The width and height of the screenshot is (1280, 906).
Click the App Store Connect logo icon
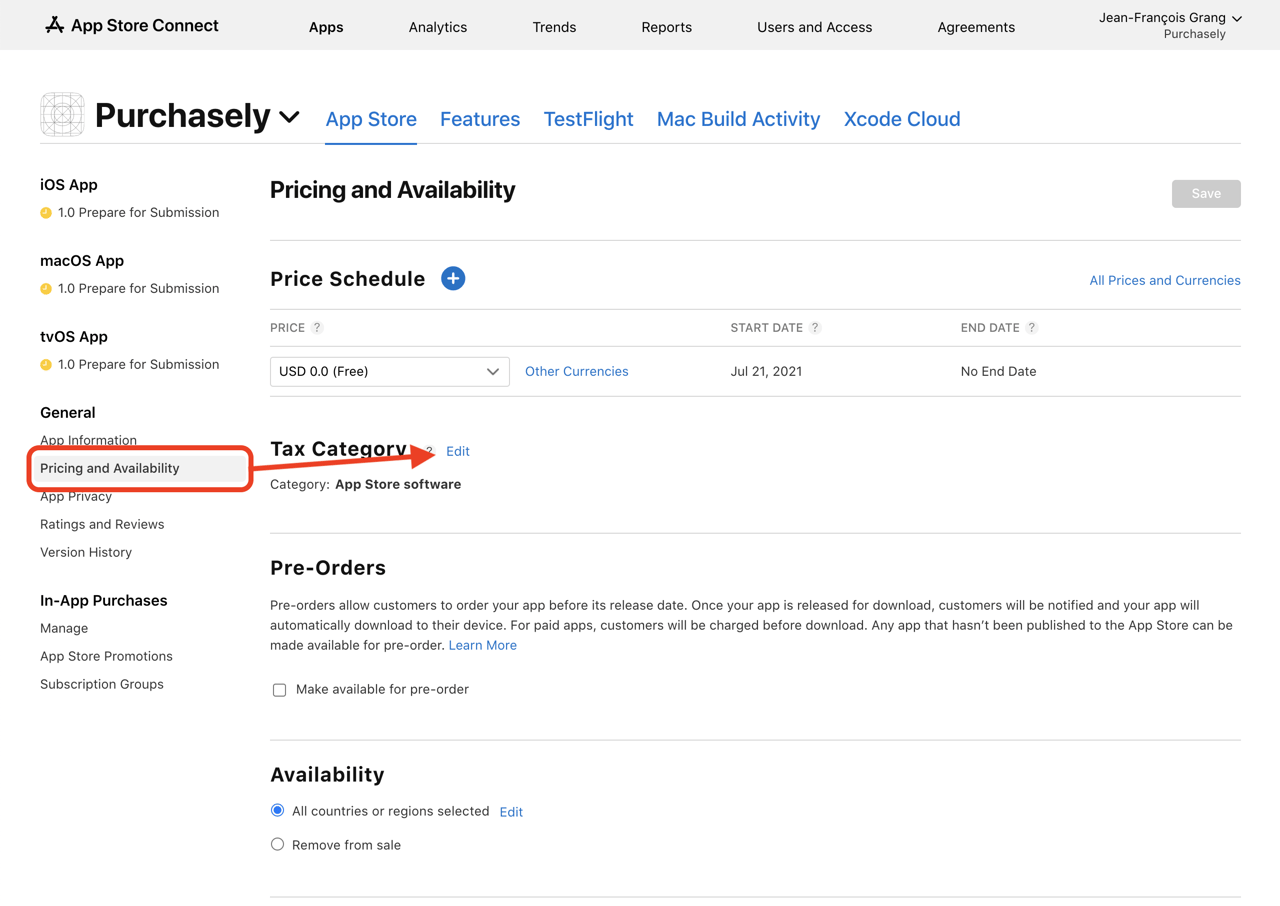pos(55,25)
